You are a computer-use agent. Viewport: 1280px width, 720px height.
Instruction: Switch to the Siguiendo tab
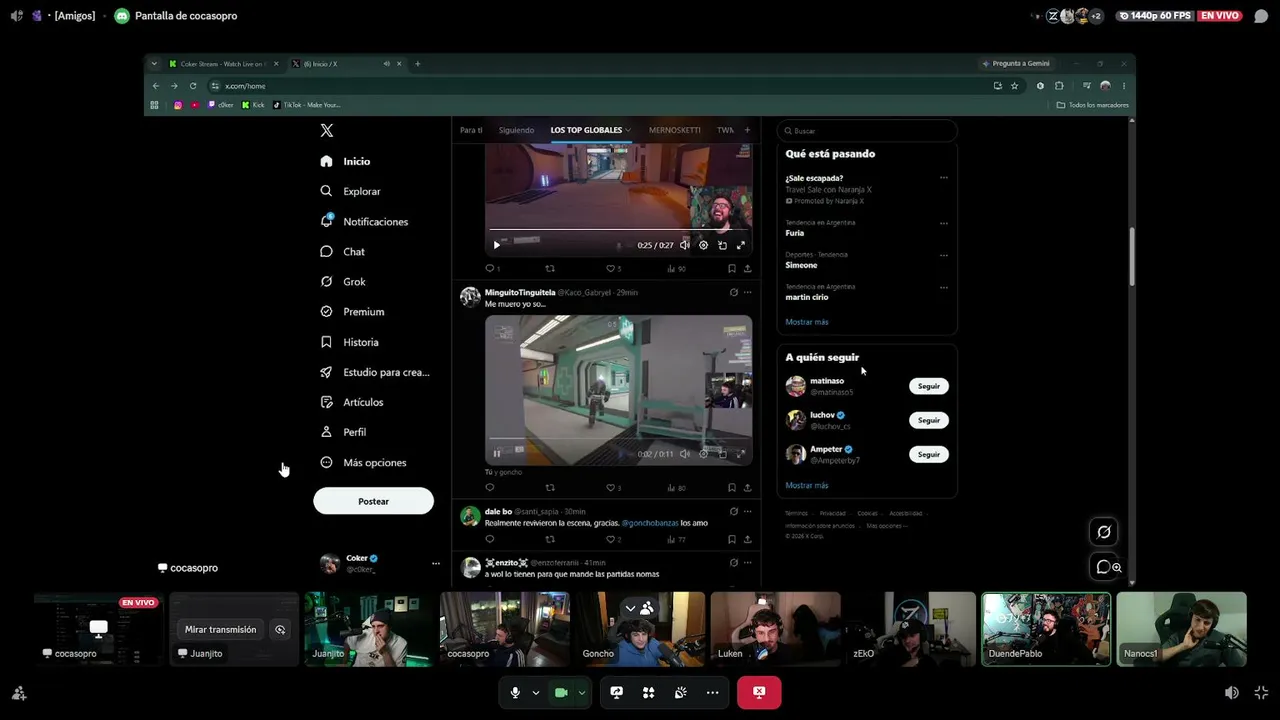[x=516, y=130]
